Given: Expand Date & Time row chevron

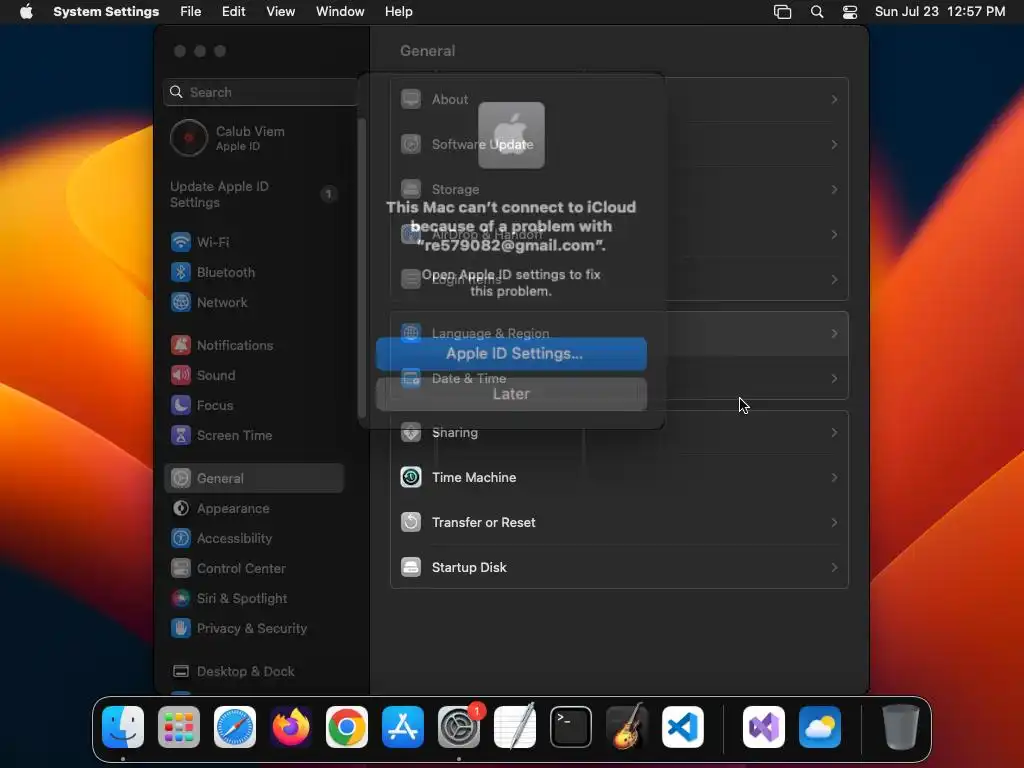Looking at the screenshot, I should [834, 379].
